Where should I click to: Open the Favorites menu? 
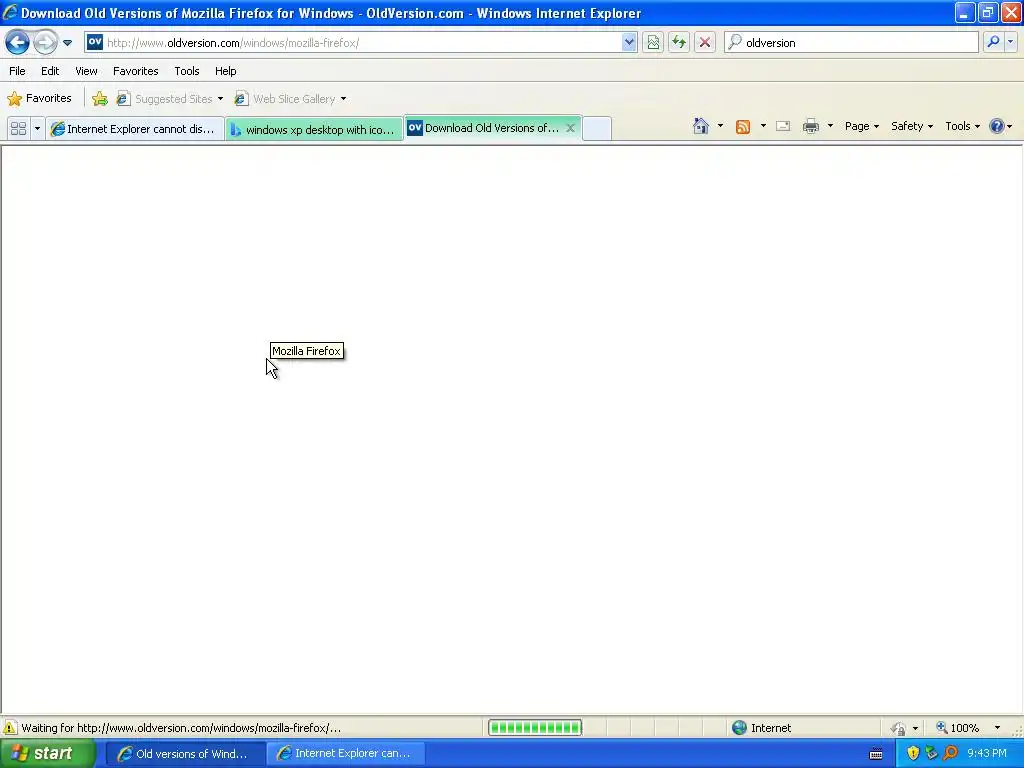pos(136,71)
